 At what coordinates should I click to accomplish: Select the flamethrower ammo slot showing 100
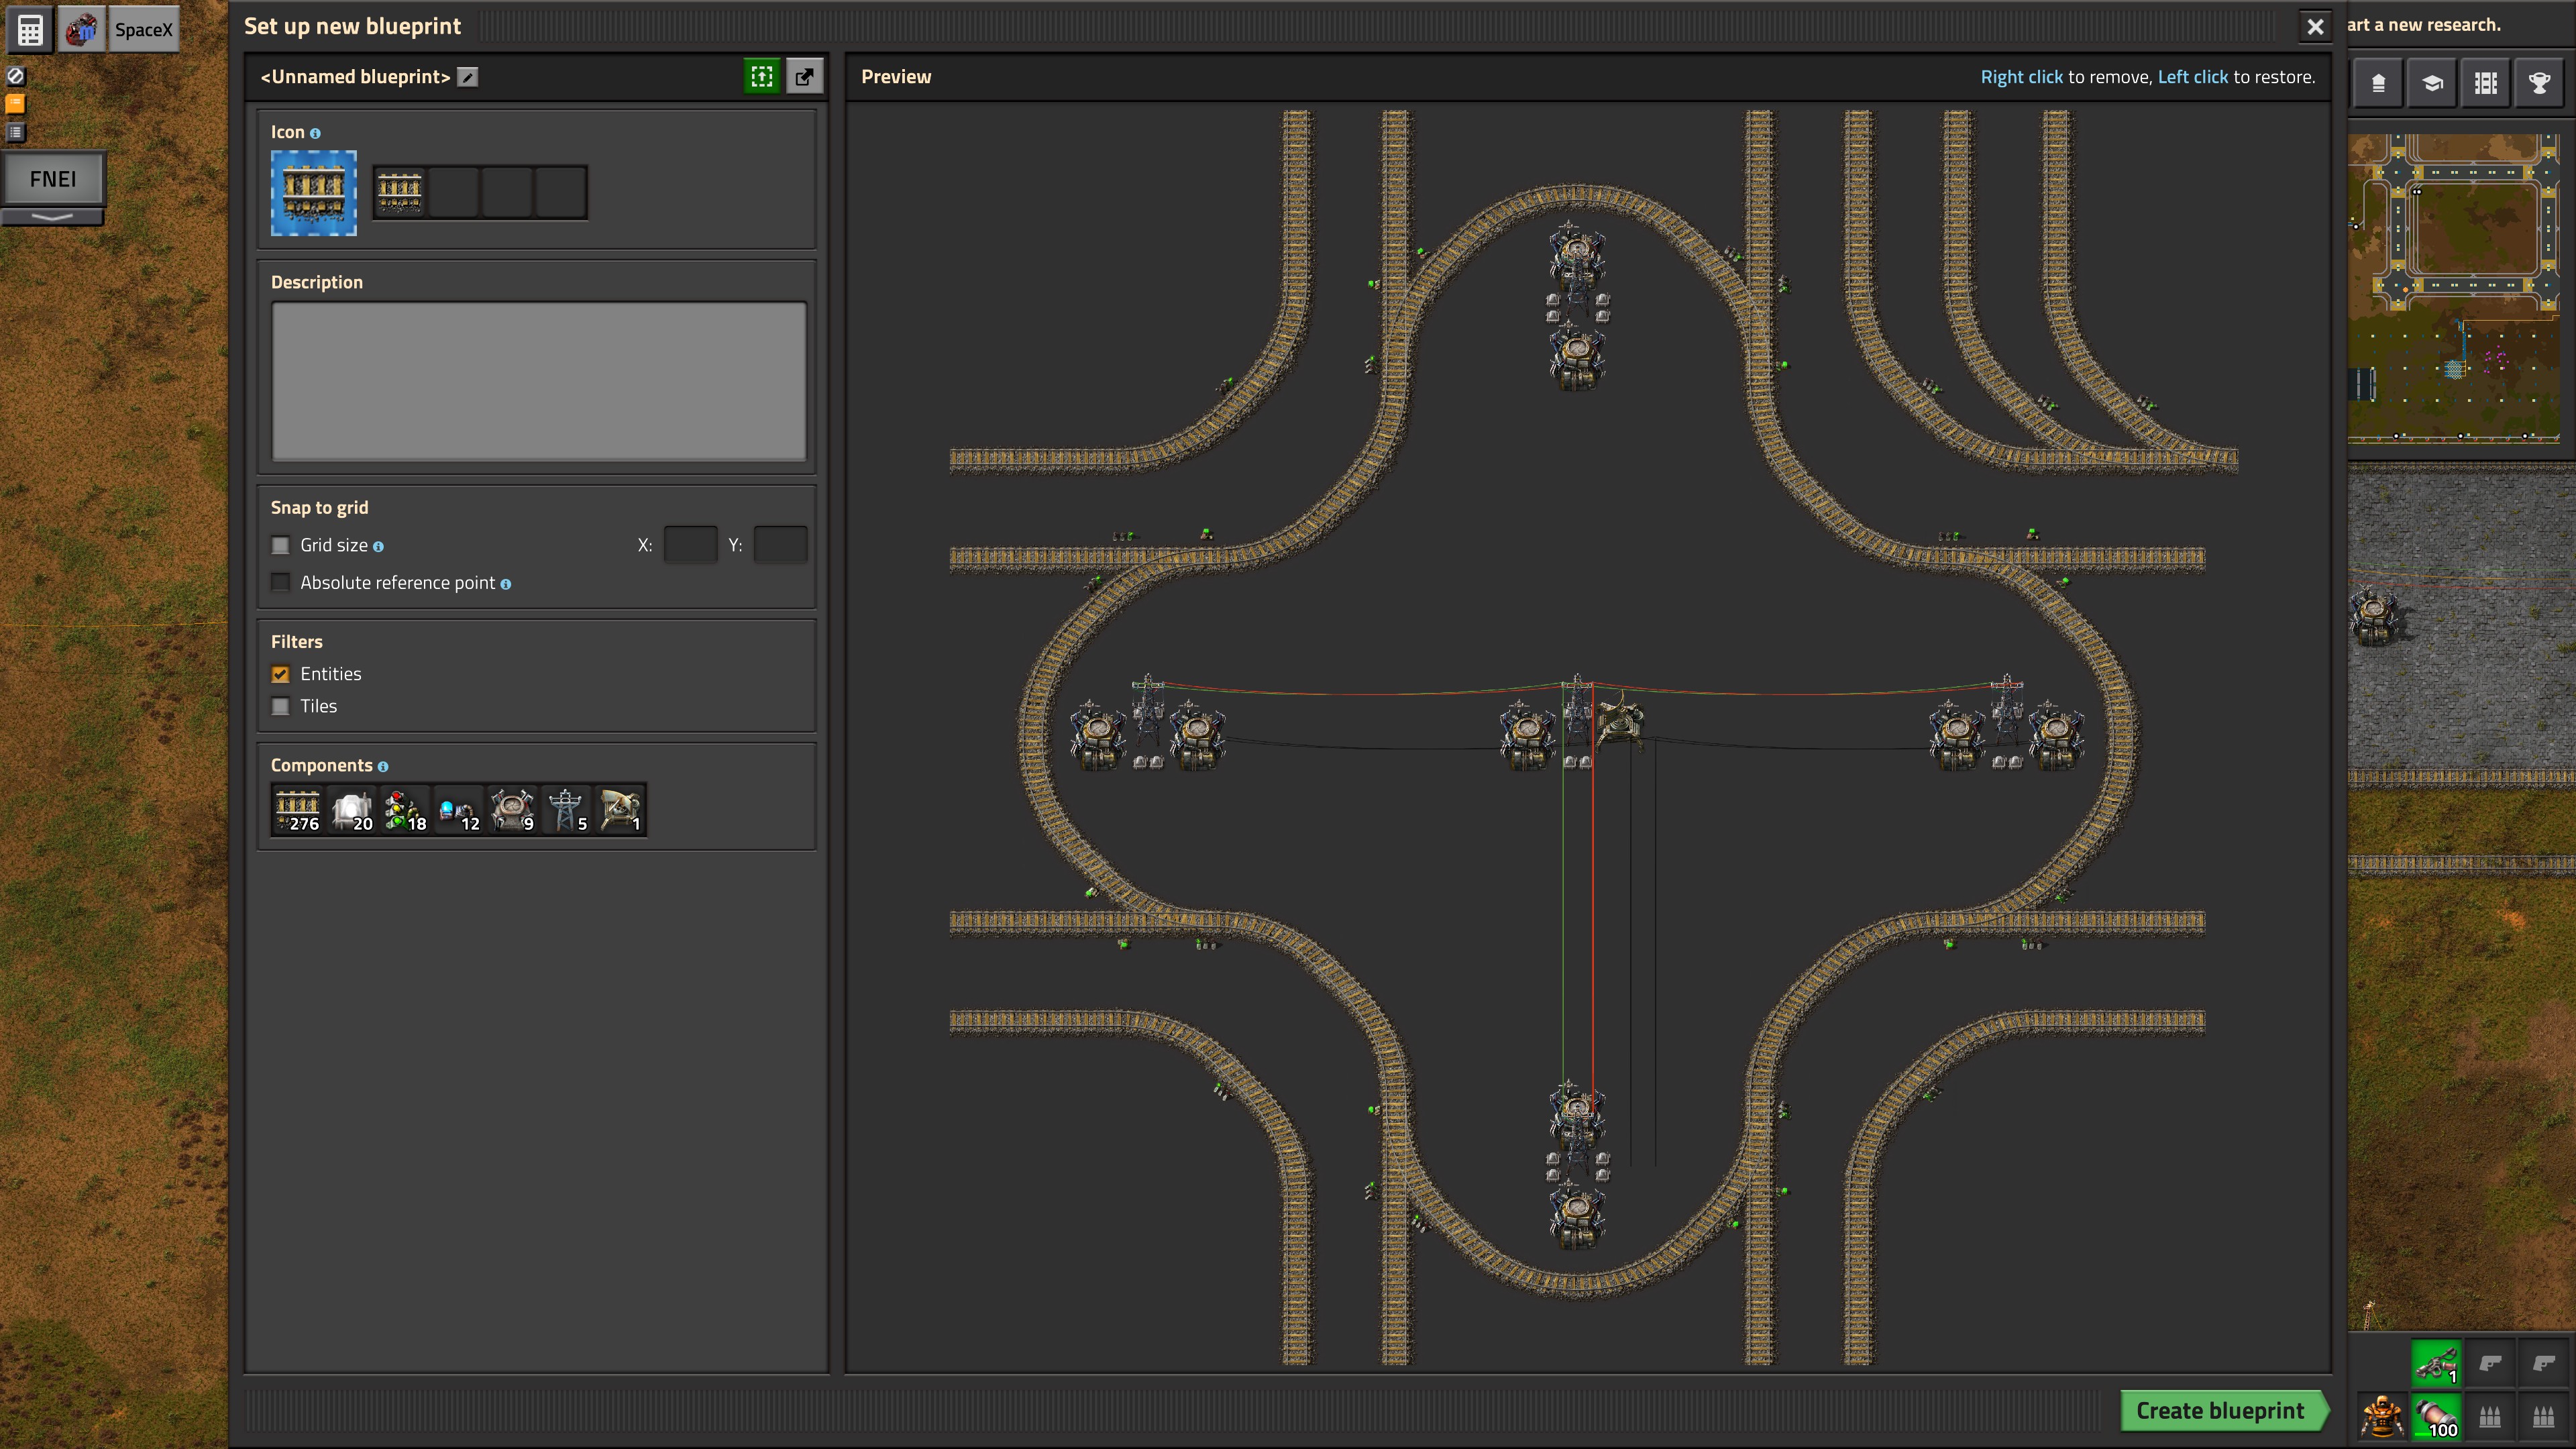point(2436,1417)
